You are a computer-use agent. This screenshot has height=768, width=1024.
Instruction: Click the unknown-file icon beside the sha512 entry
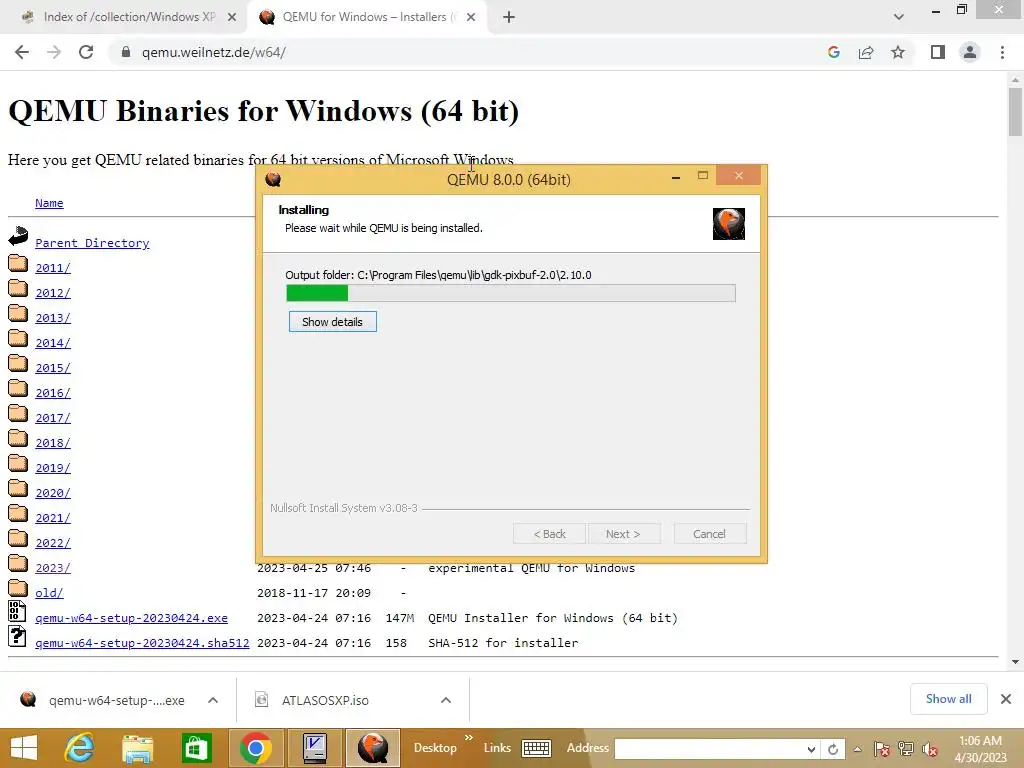(17, 636)
